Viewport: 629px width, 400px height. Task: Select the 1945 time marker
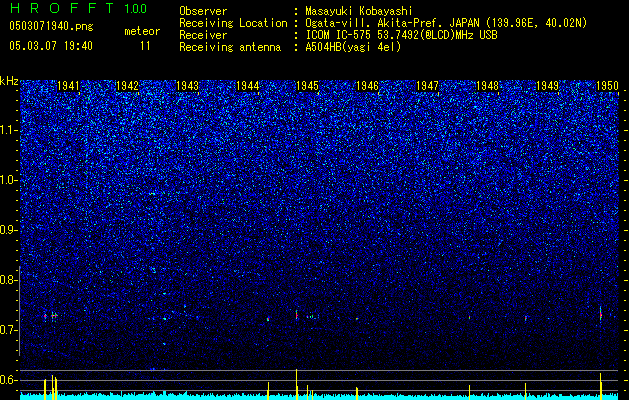click(x=307, y=86)
